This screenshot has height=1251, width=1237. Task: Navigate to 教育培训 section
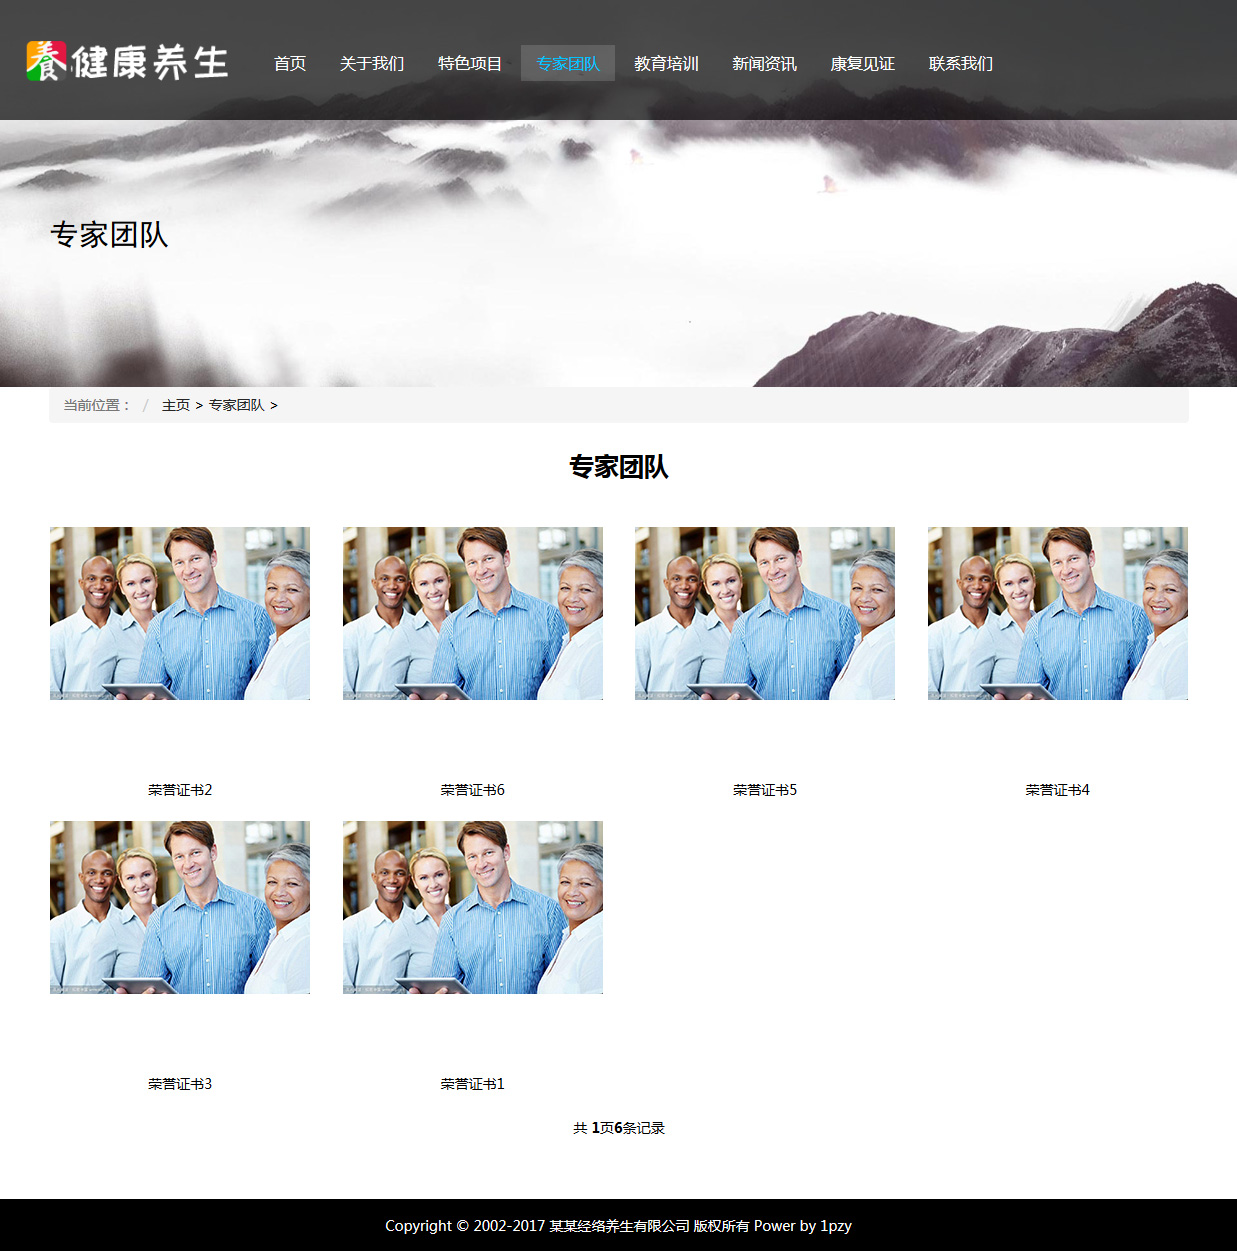[666, 63]
